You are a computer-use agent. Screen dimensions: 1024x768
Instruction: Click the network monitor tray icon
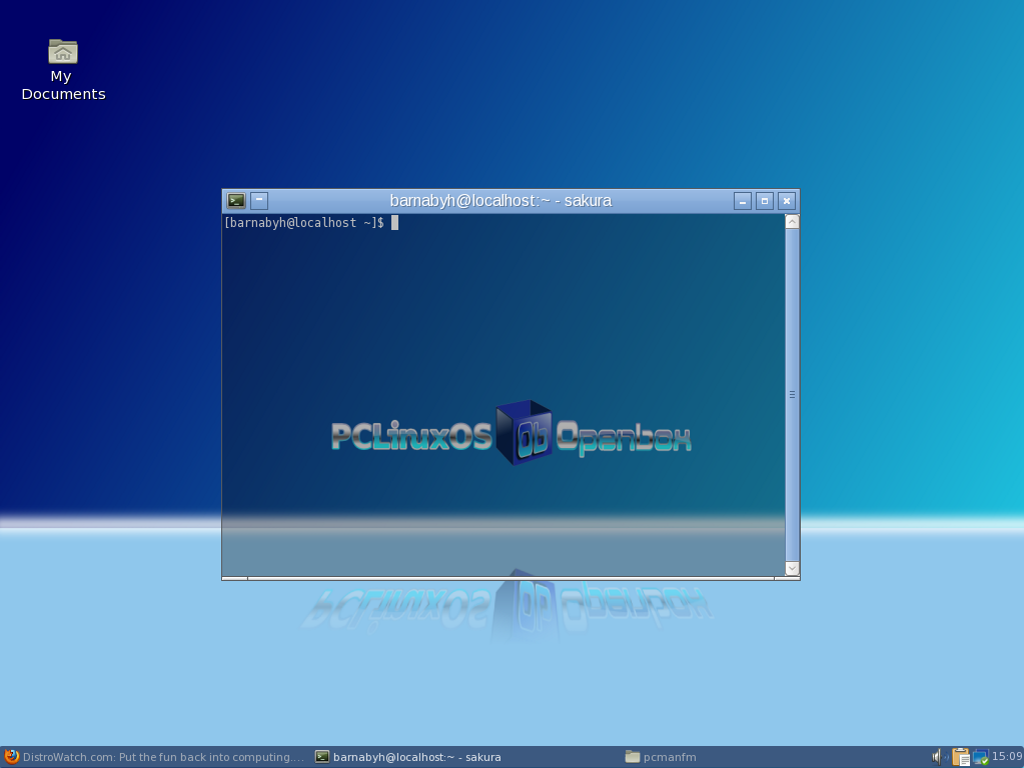[980, 757]
